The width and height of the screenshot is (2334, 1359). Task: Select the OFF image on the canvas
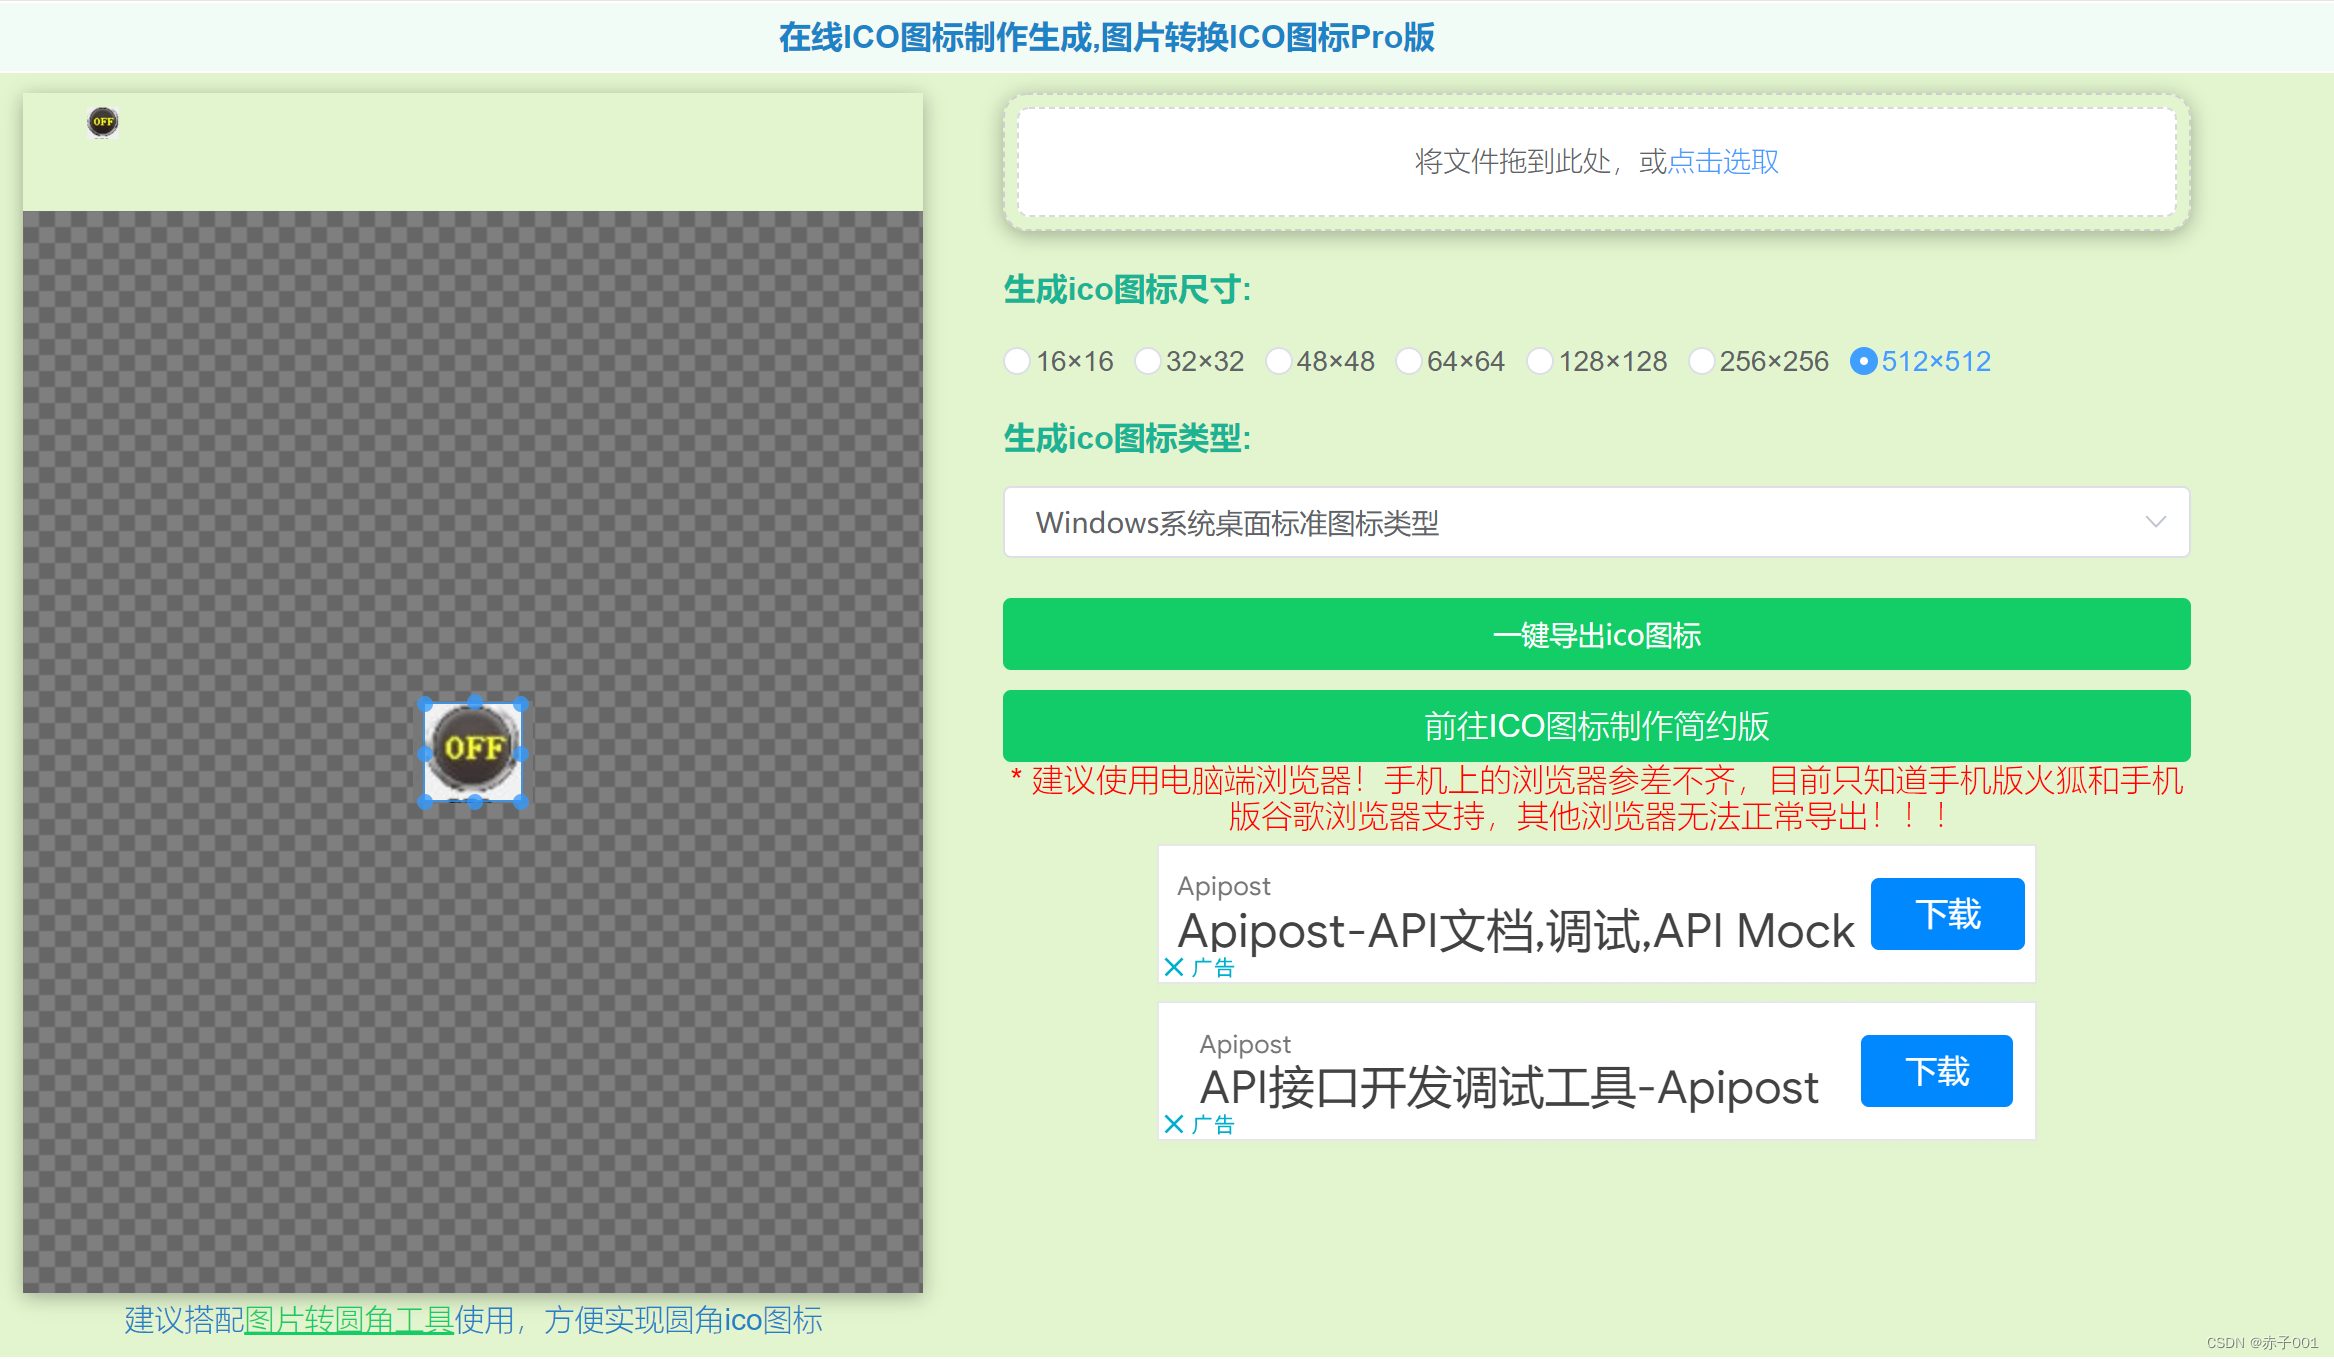(473, 751)
